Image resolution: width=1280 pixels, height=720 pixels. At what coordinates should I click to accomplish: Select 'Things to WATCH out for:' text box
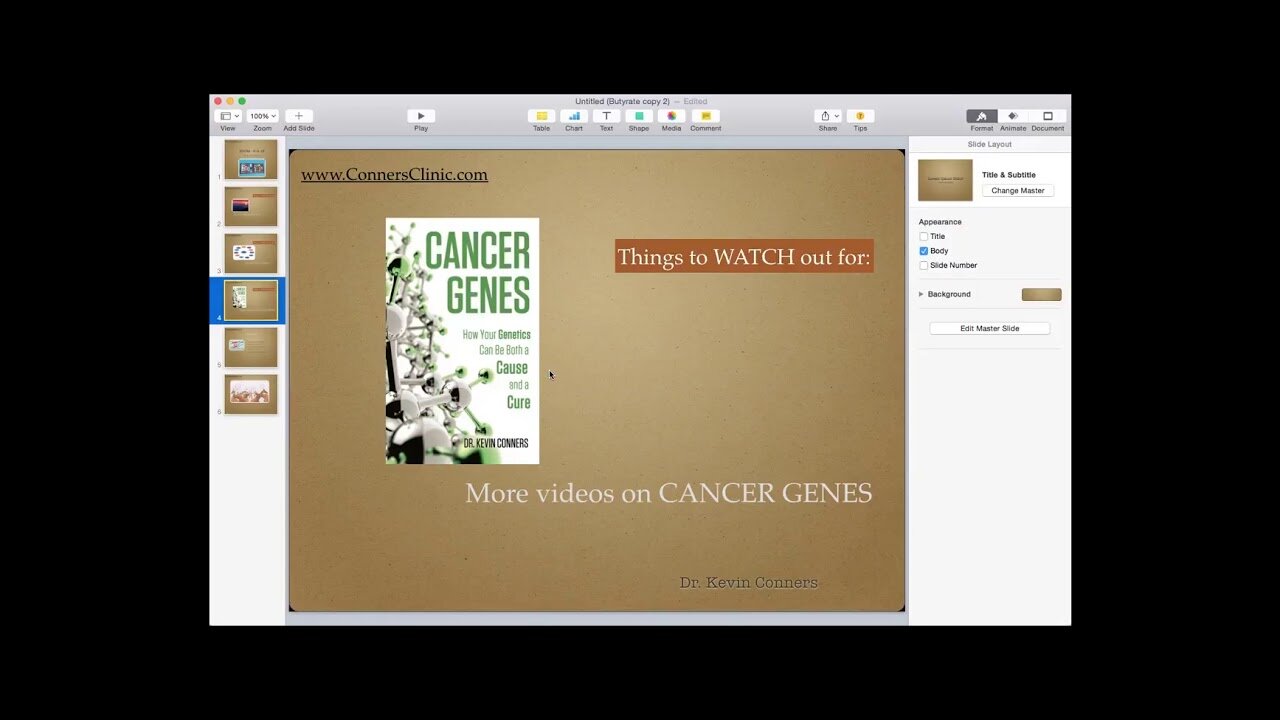(x=744, y=257)
